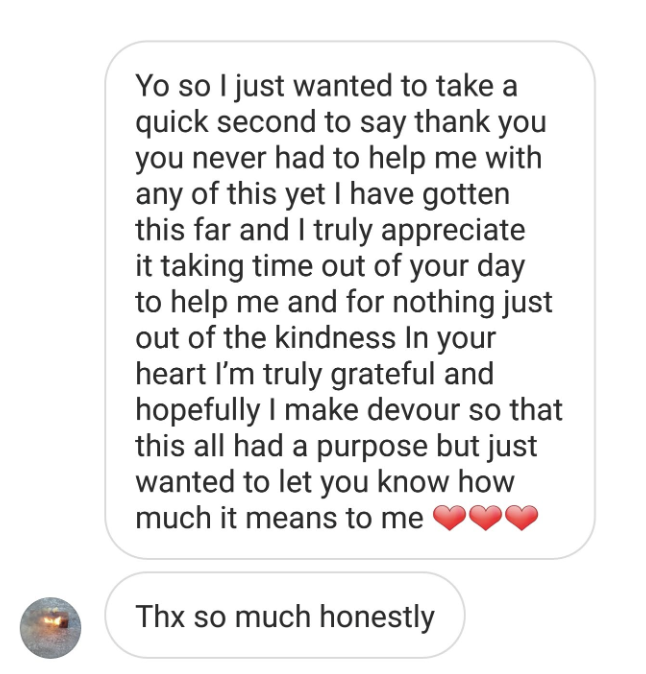Click the word 'hopefully' in the message
Viewport: 646px width, 674px height.
(198, 411)
